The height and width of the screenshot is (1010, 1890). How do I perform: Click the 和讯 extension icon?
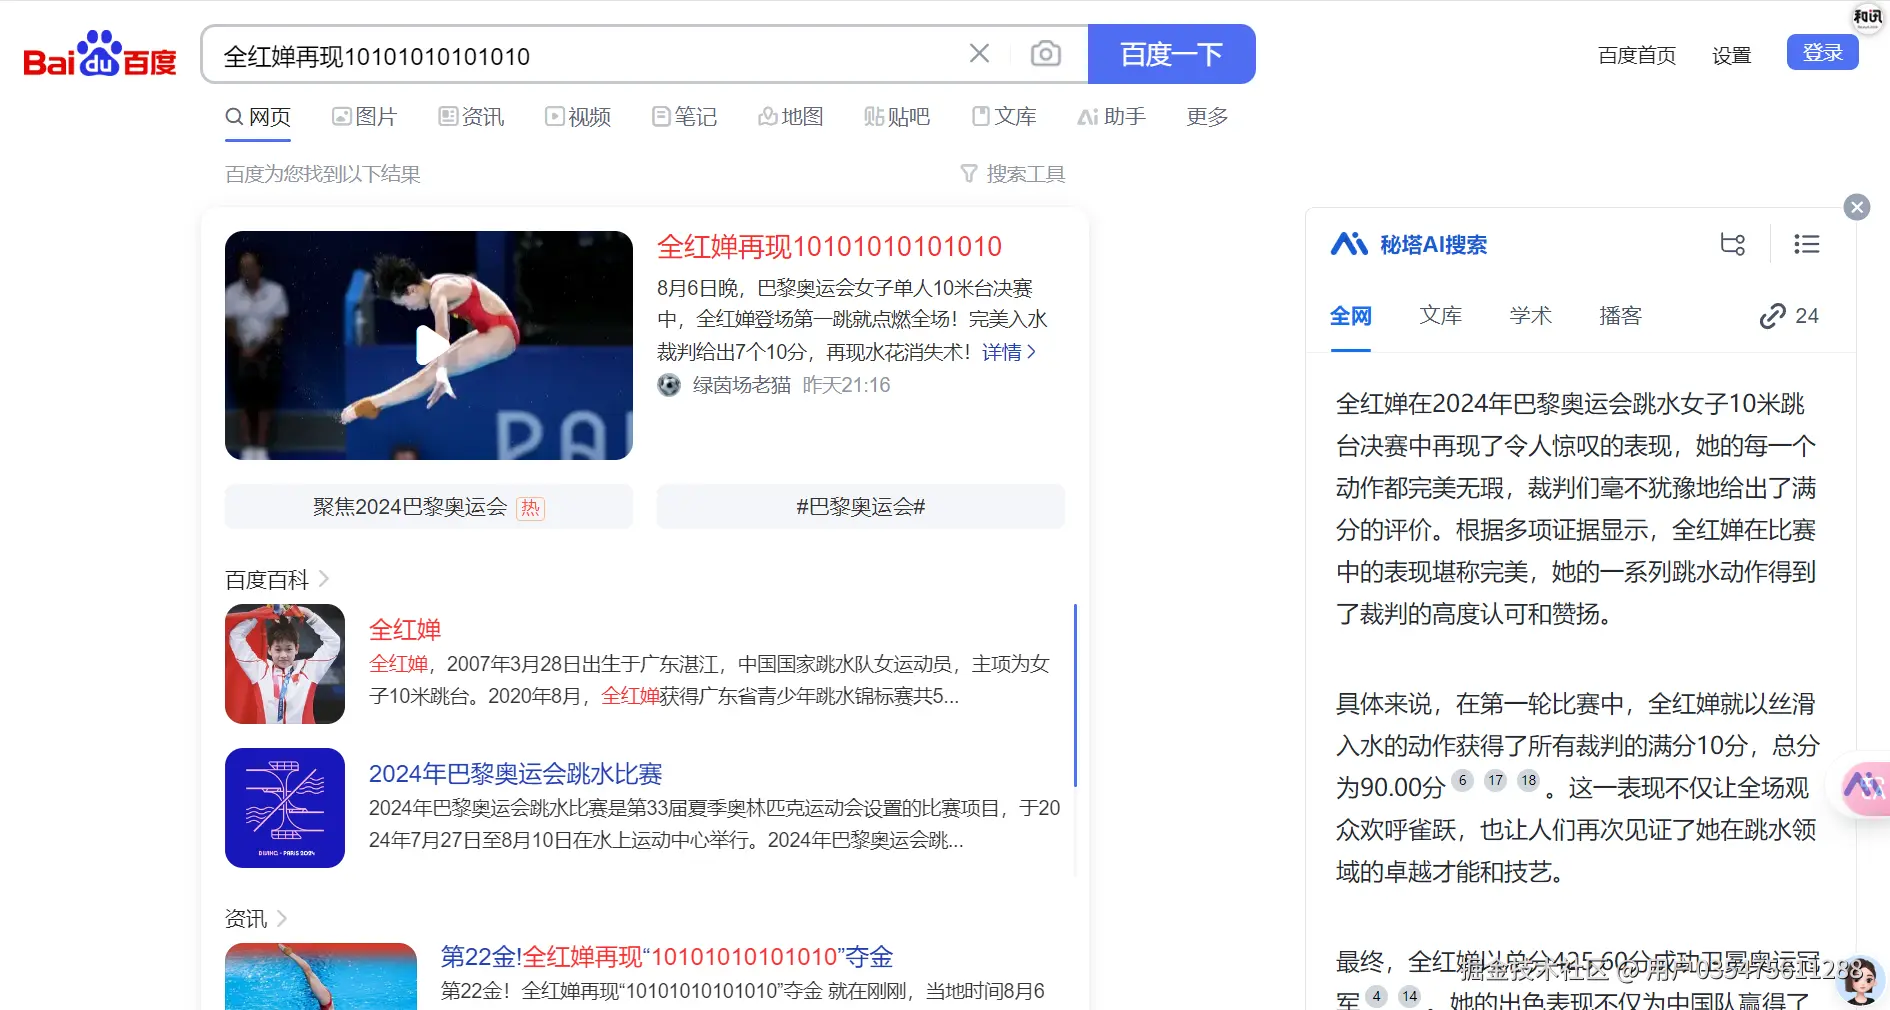(1867, 17)
